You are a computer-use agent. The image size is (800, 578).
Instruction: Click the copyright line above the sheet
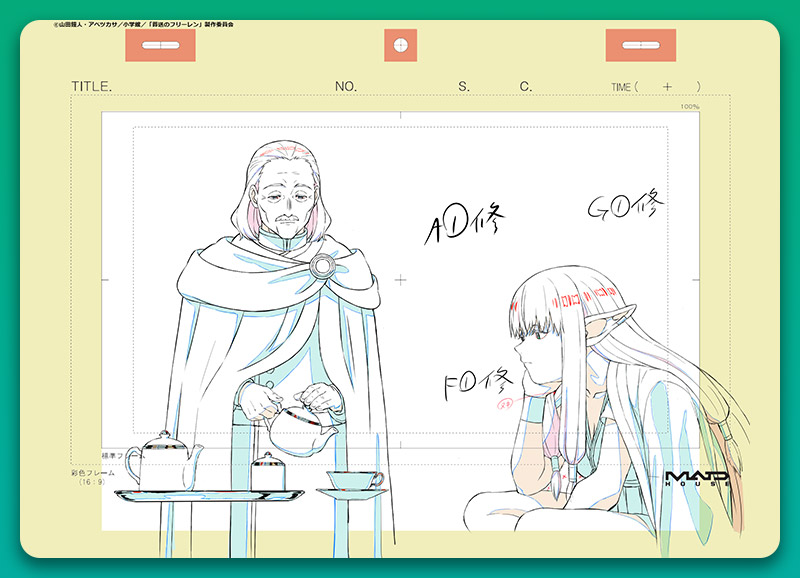point(143,24)
